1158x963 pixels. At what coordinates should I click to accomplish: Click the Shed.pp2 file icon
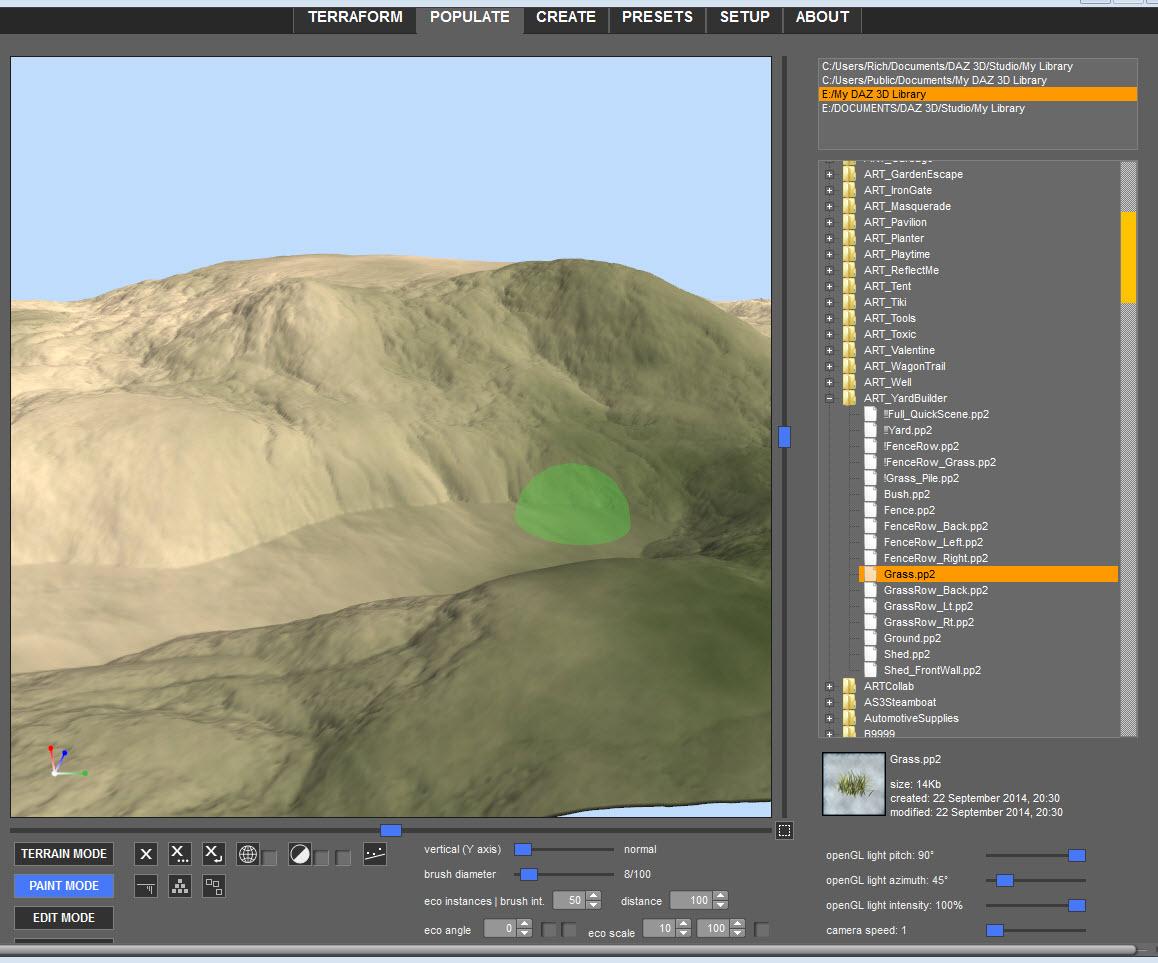coord(871,654)
